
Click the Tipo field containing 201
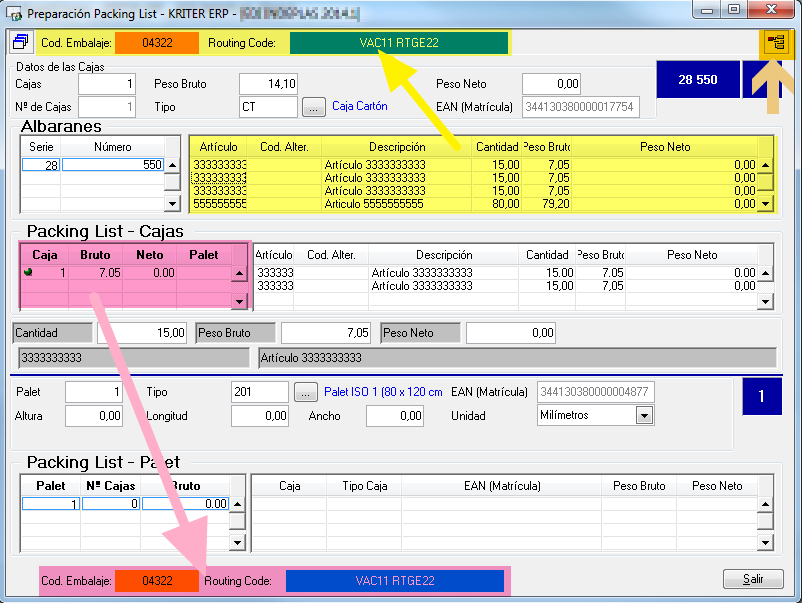click(260, 392)
